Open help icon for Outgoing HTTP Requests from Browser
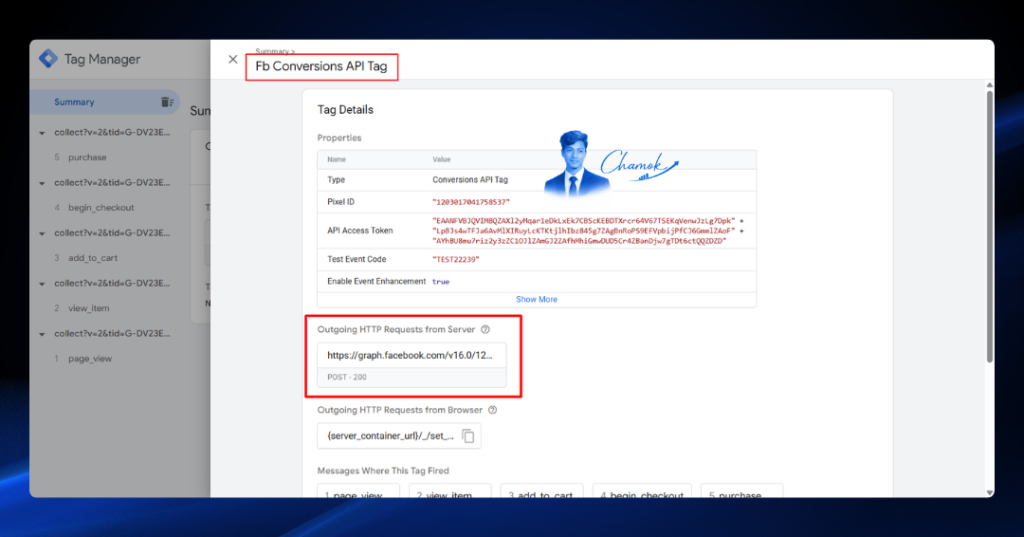The width and height of the screenshot is (1024, 537). 493,410
